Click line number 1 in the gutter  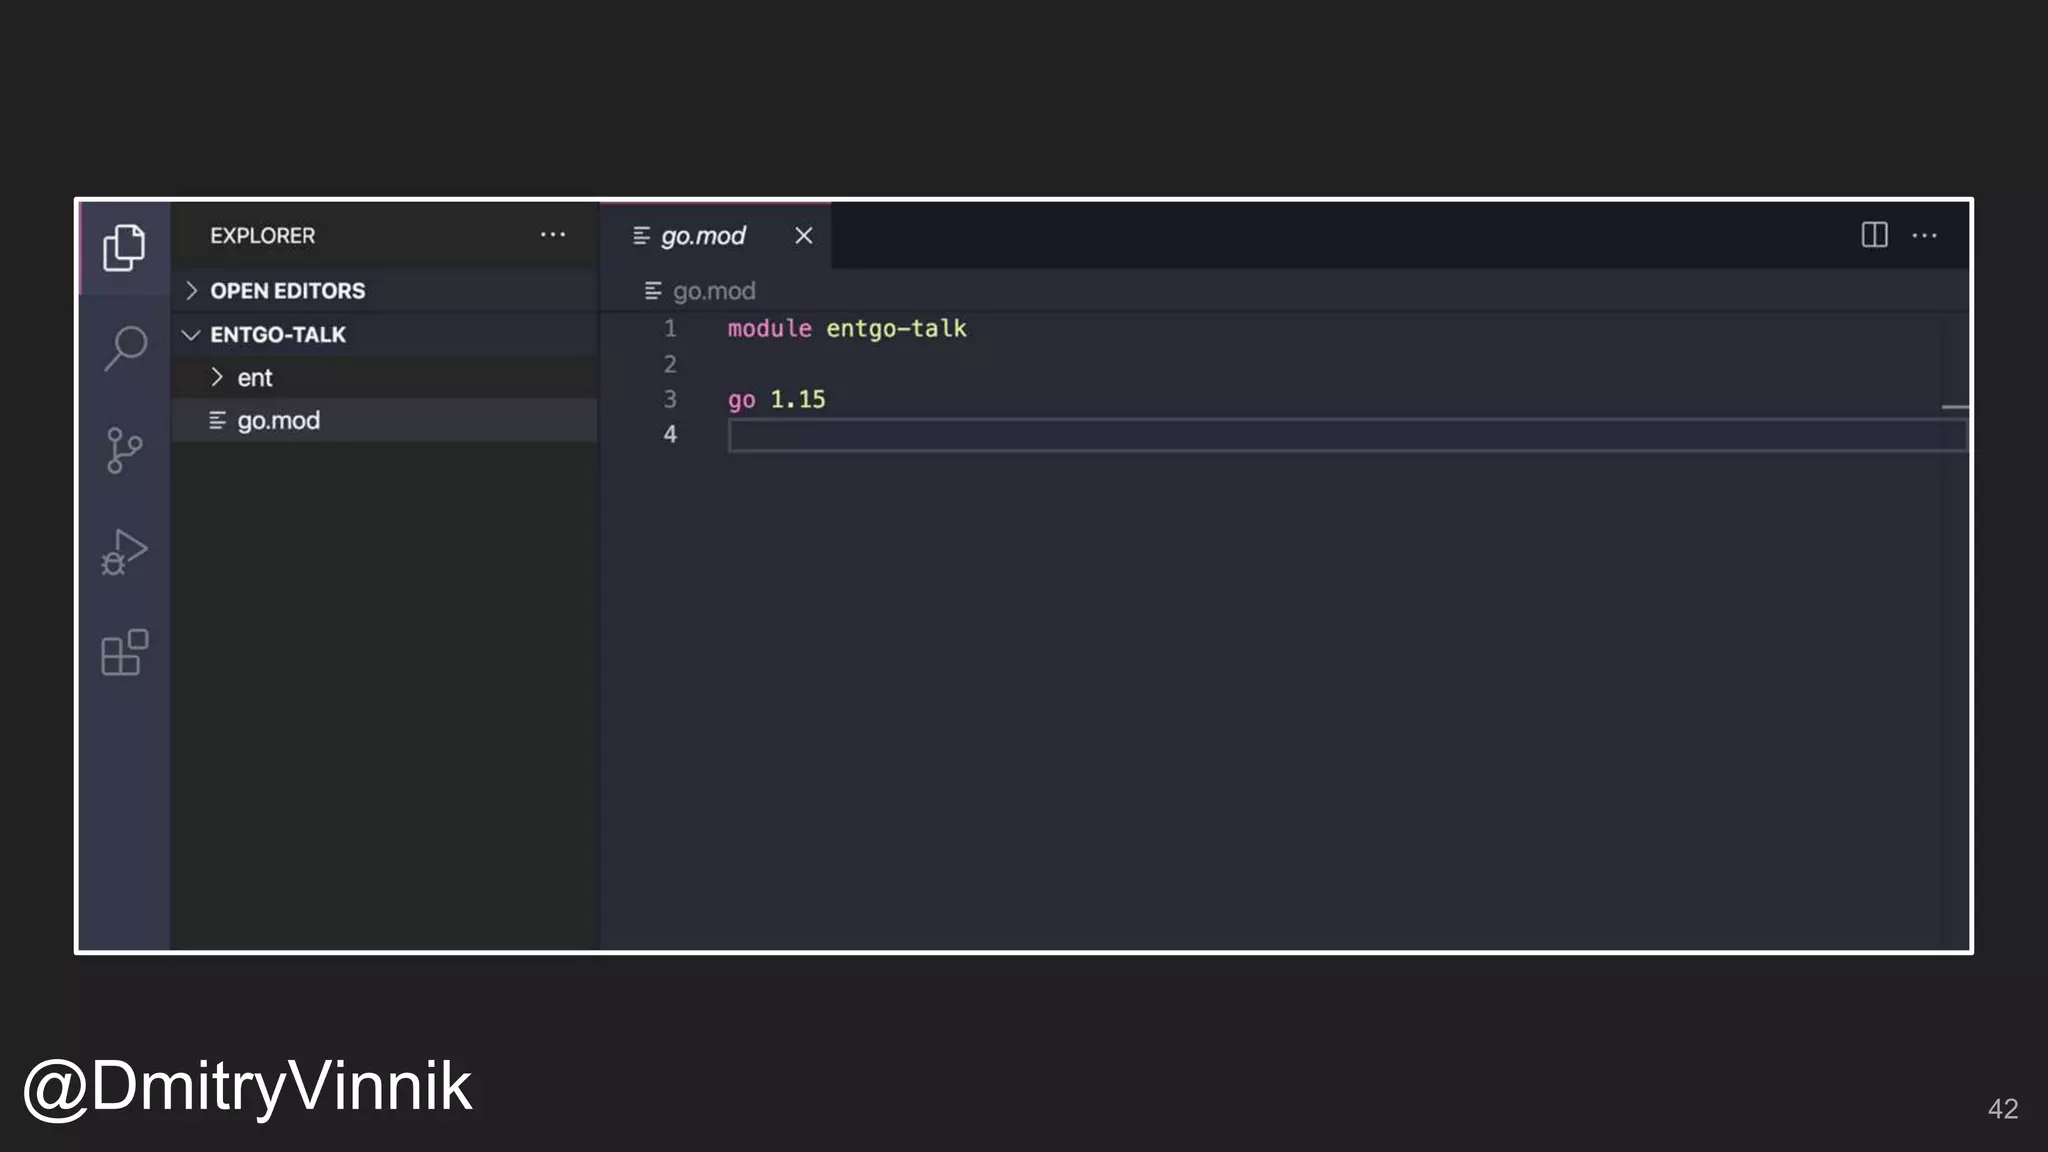coord(670,329)
